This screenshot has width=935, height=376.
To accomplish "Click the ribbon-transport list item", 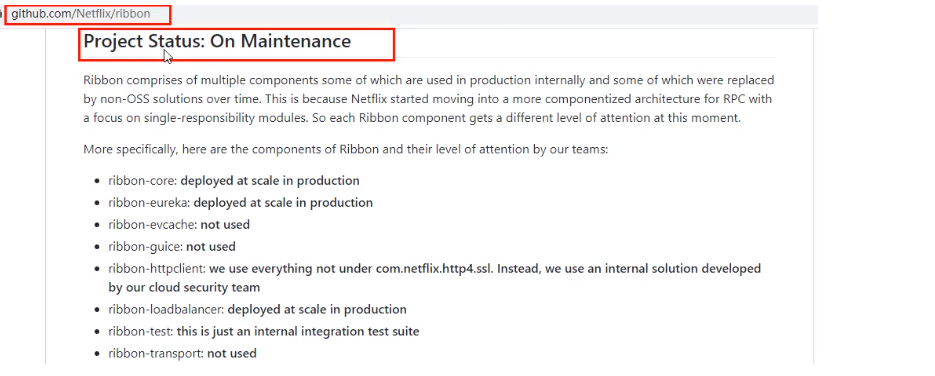I will pyautogui.click(x=182, y=353).
